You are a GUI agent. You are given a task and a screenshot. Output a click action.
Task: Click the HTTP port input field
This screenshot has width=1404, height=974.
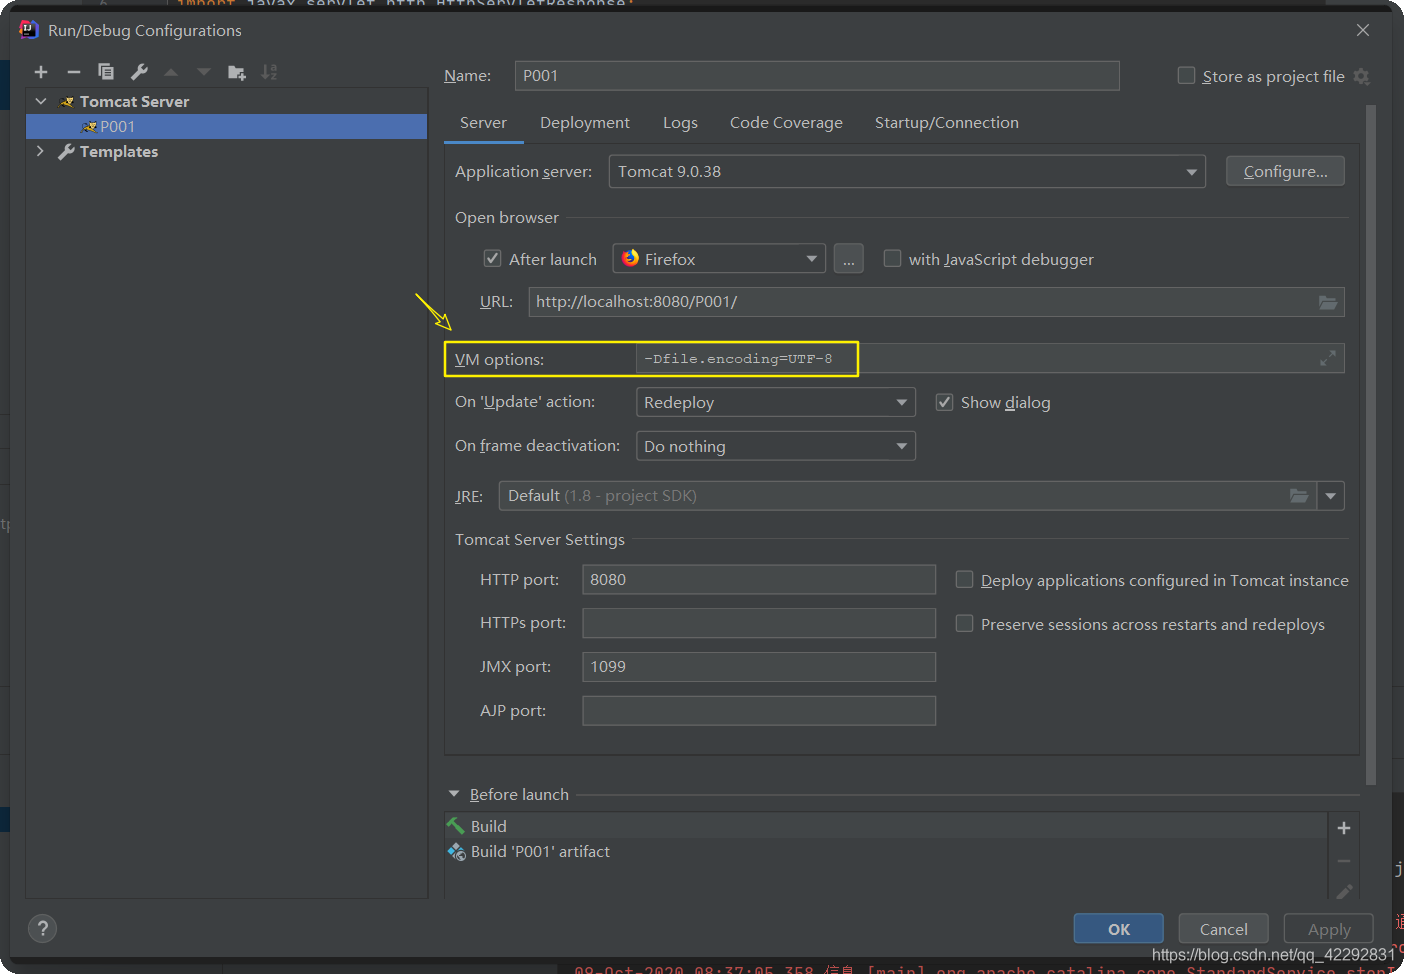click(758, 580)
